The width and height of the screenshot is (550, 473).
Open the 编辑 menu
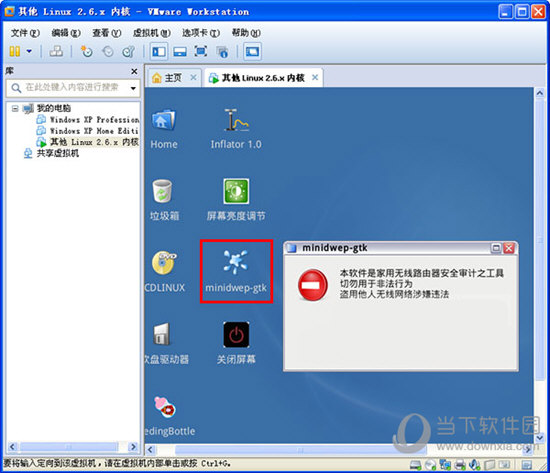66,33
